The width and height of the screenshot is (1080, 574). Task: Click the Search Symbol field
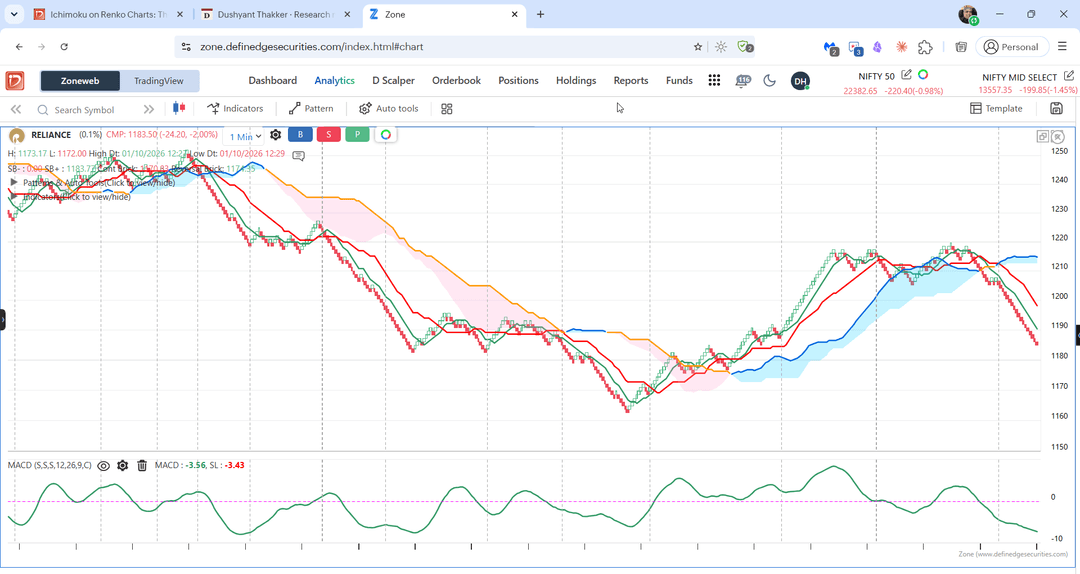point(84,110)
